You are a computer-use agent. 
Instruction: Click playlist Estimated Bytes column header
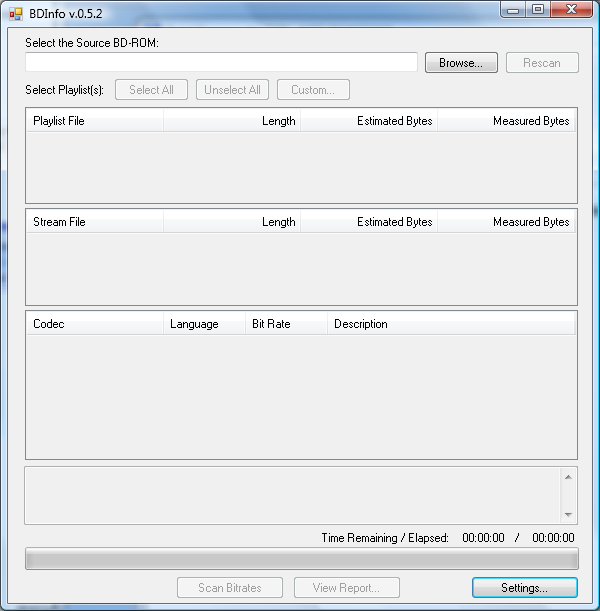point(369,121)
